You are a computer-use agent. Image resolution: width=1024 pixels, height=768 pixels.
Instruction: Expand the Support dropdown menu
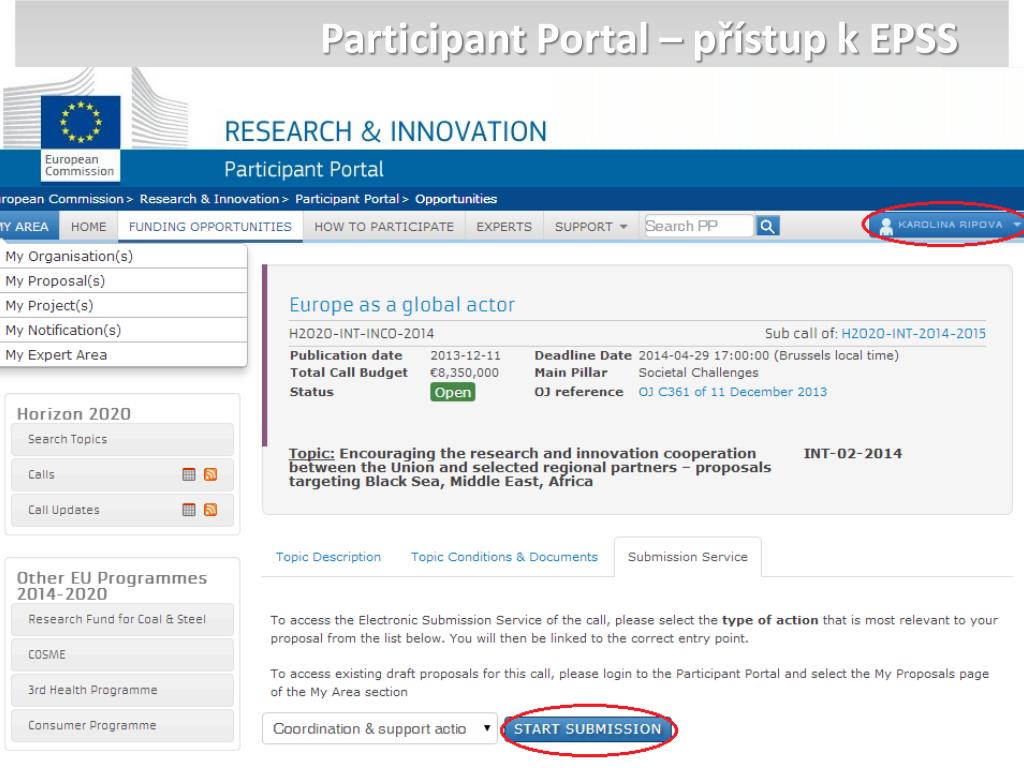click(591, 227)
